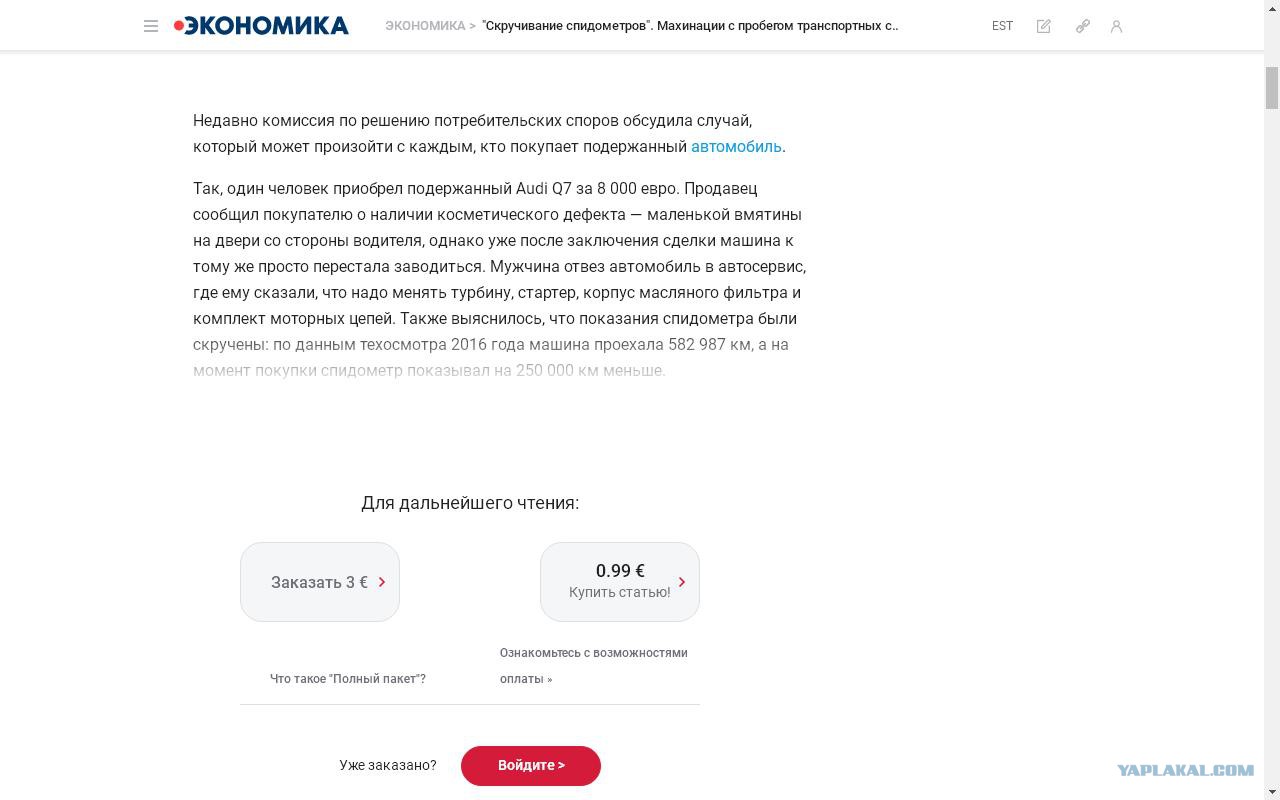Viewport: 1280px width, 800px height.
Task: Click the article title in breadcrumb
Action: (690, 26)
